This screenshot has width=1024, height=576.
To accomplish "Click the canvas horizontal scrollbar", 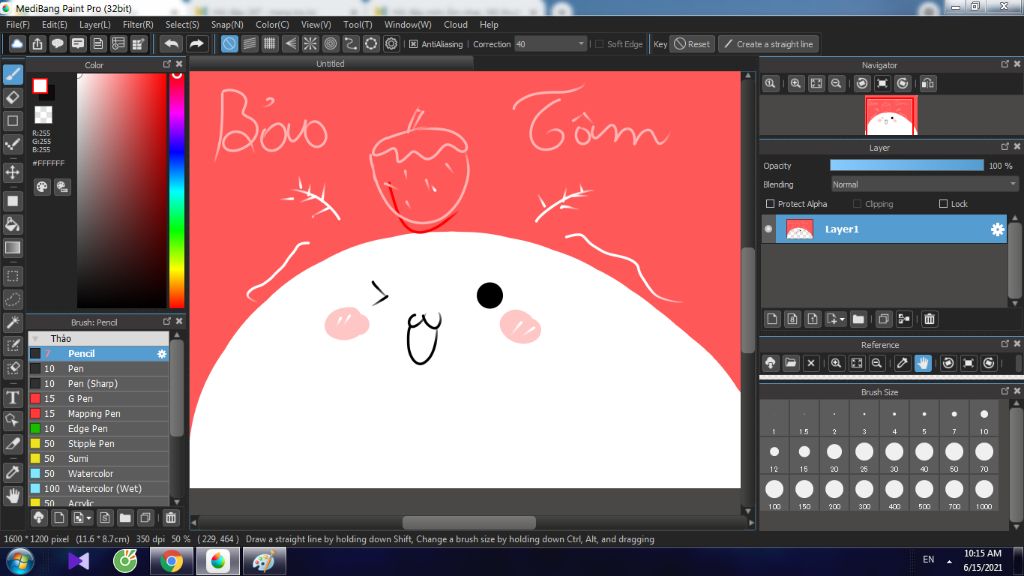I will click(469, 522).
